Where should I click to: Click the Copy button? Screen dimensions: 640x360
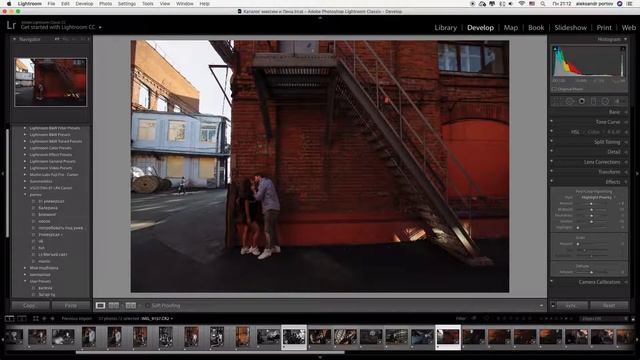[29, 305]
